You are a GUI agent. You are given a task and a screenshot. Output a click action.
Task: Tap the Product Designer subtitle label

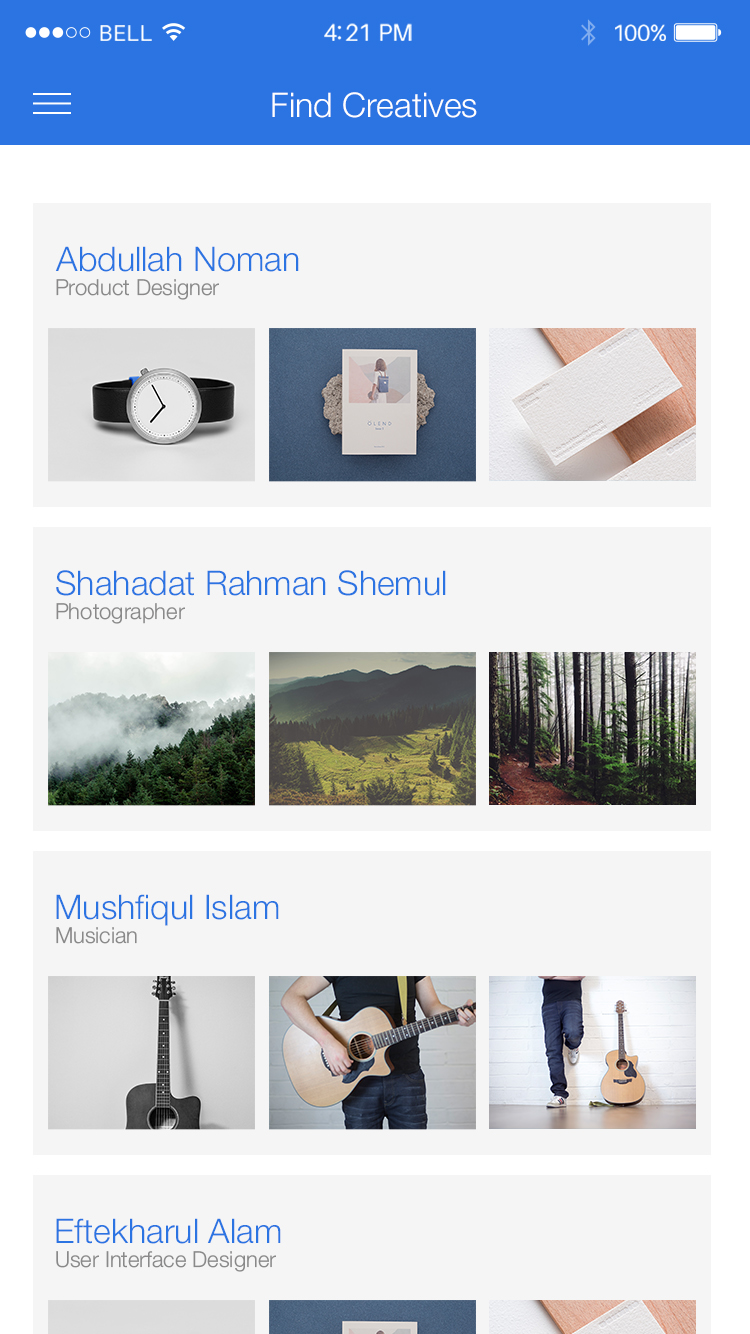[137, 288]
